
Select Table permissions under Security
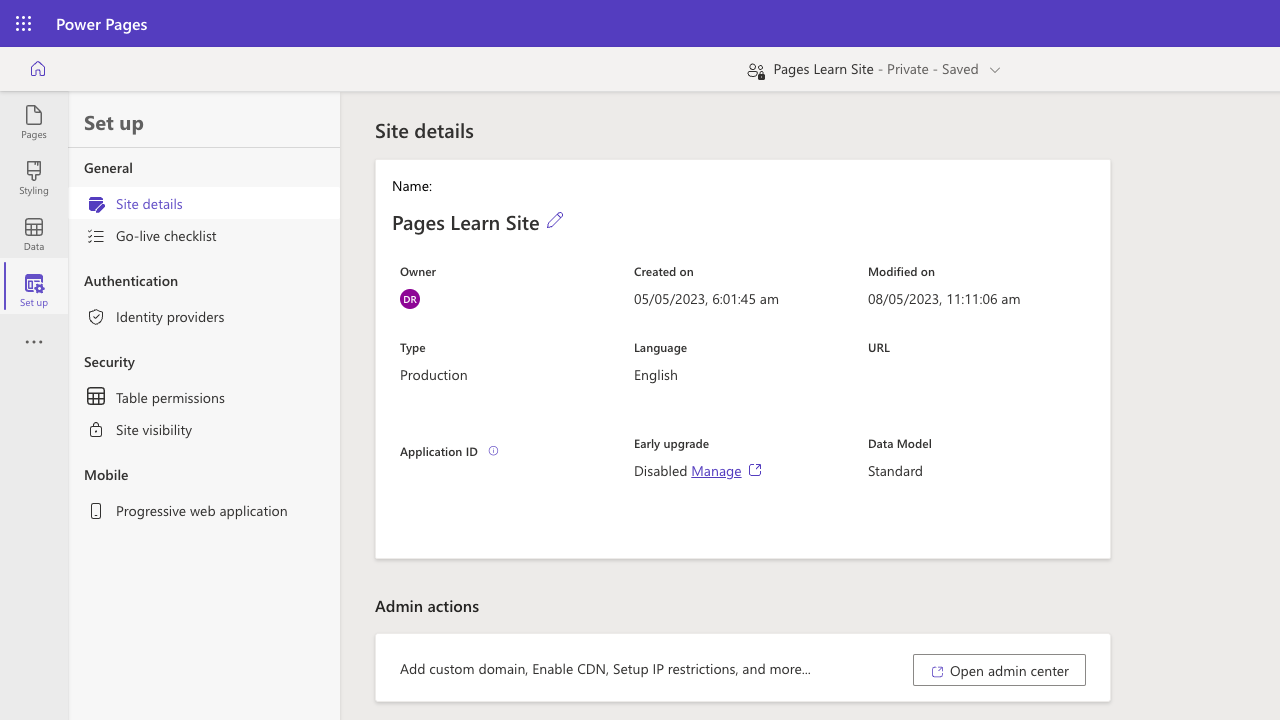pyautogui.click(x=169, y=397)
